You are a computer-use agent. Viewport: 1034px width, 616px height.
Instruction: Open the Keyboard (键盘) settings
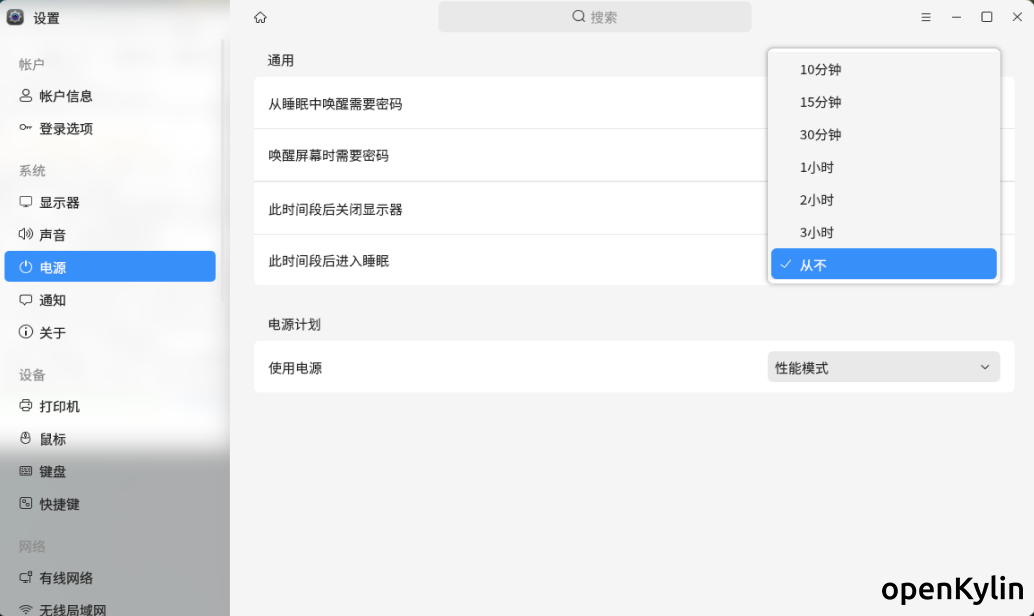click(x=53, y=472)
